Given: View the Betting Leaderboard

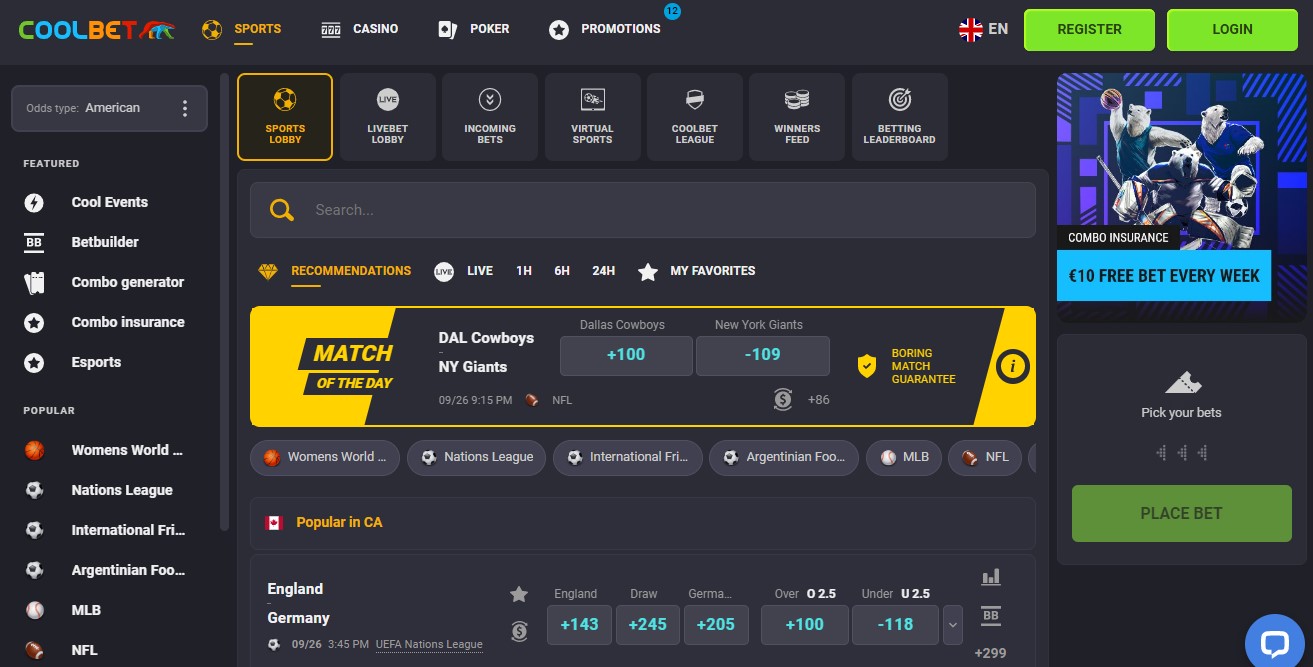Looking at the screenshot, I should point(899,116).
